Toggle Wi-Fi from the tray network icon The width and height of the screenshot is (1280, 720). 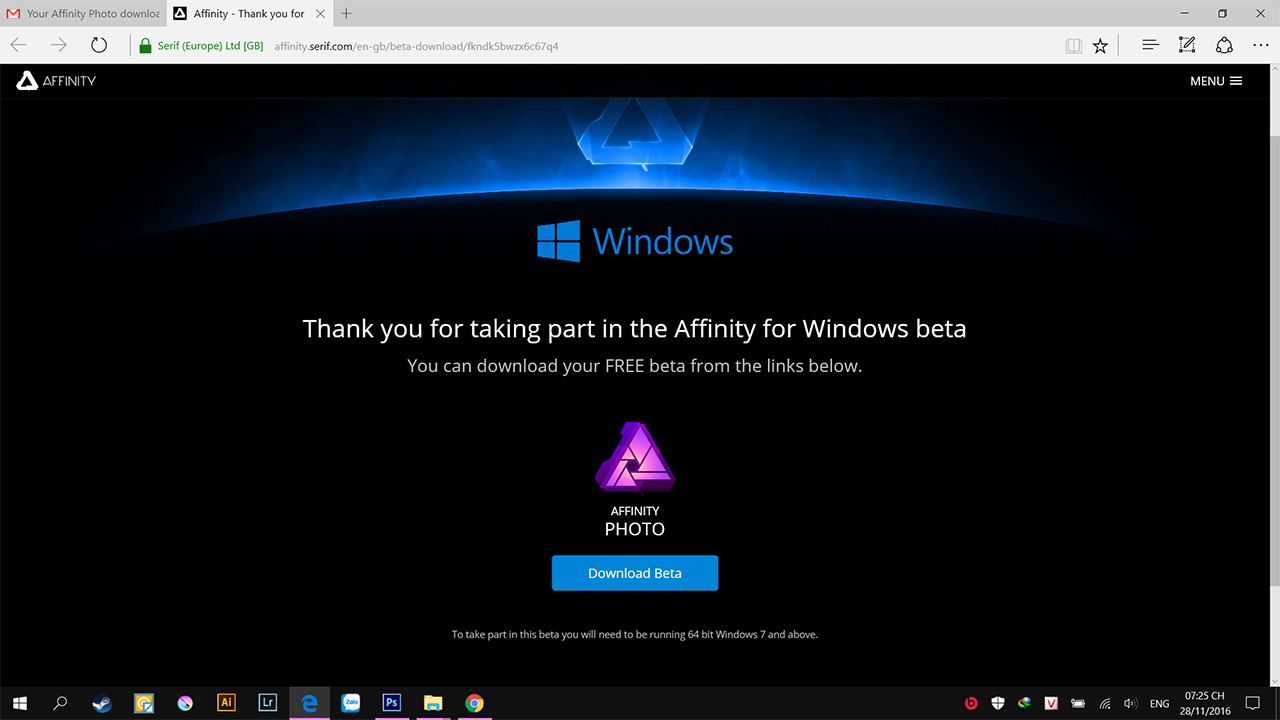point(1104,703)
